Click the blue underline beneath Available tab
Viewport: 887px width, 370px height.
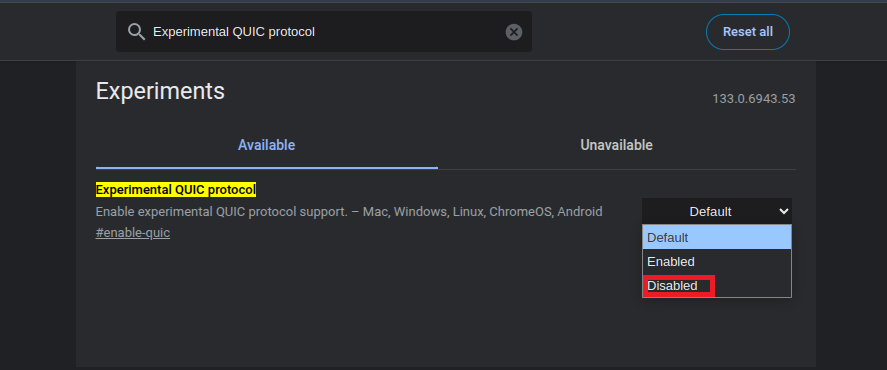(266, 168)
